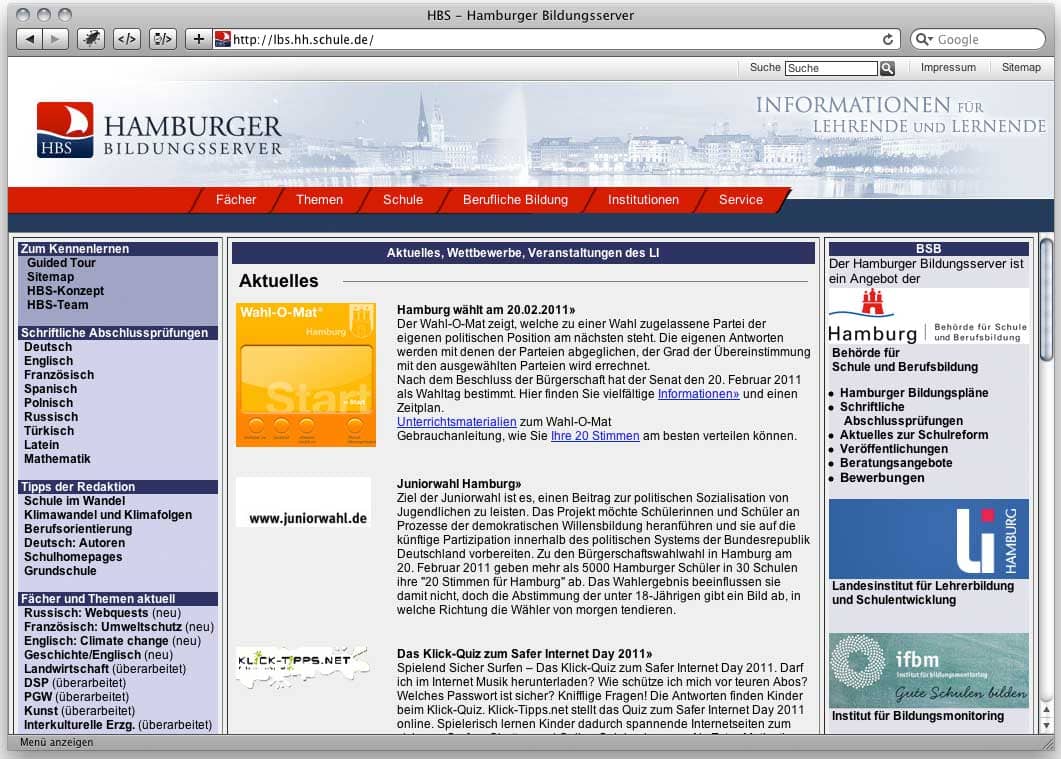Click the site search magnifier button
This screenshot has height=759, width=1061.
point(887,68)
